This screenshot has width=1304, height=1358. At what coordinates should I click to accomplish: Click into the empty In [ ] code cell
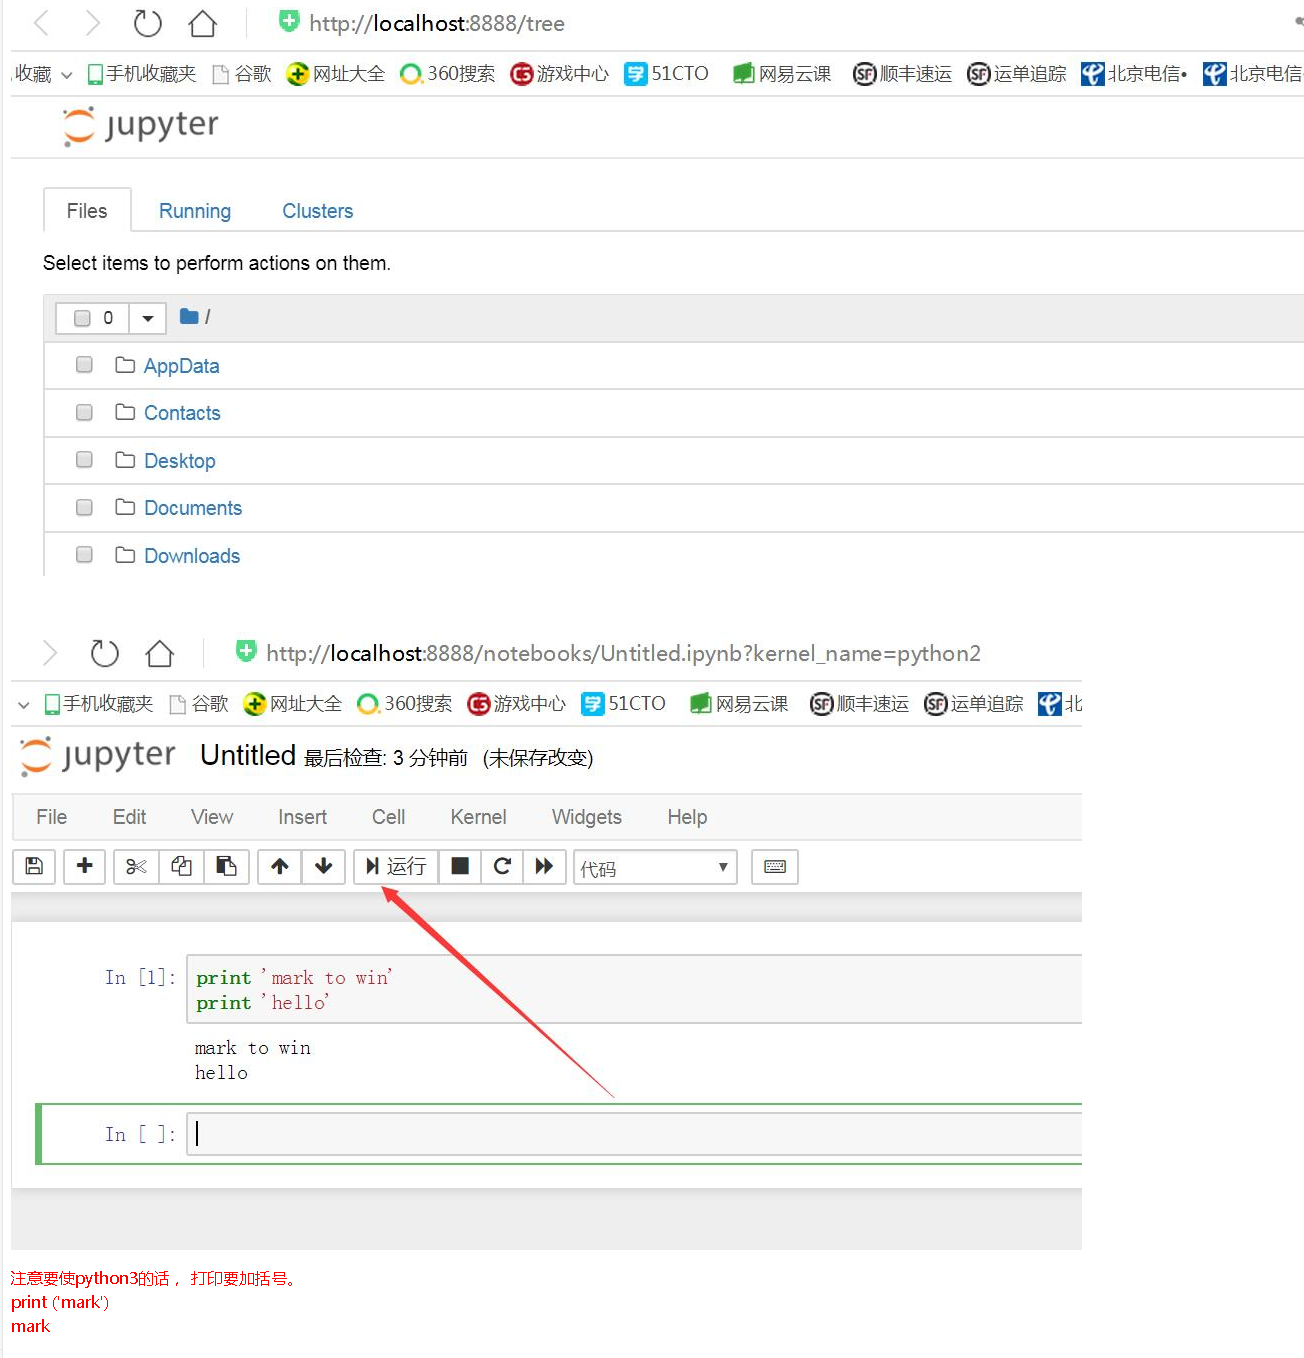(634, 1134)
